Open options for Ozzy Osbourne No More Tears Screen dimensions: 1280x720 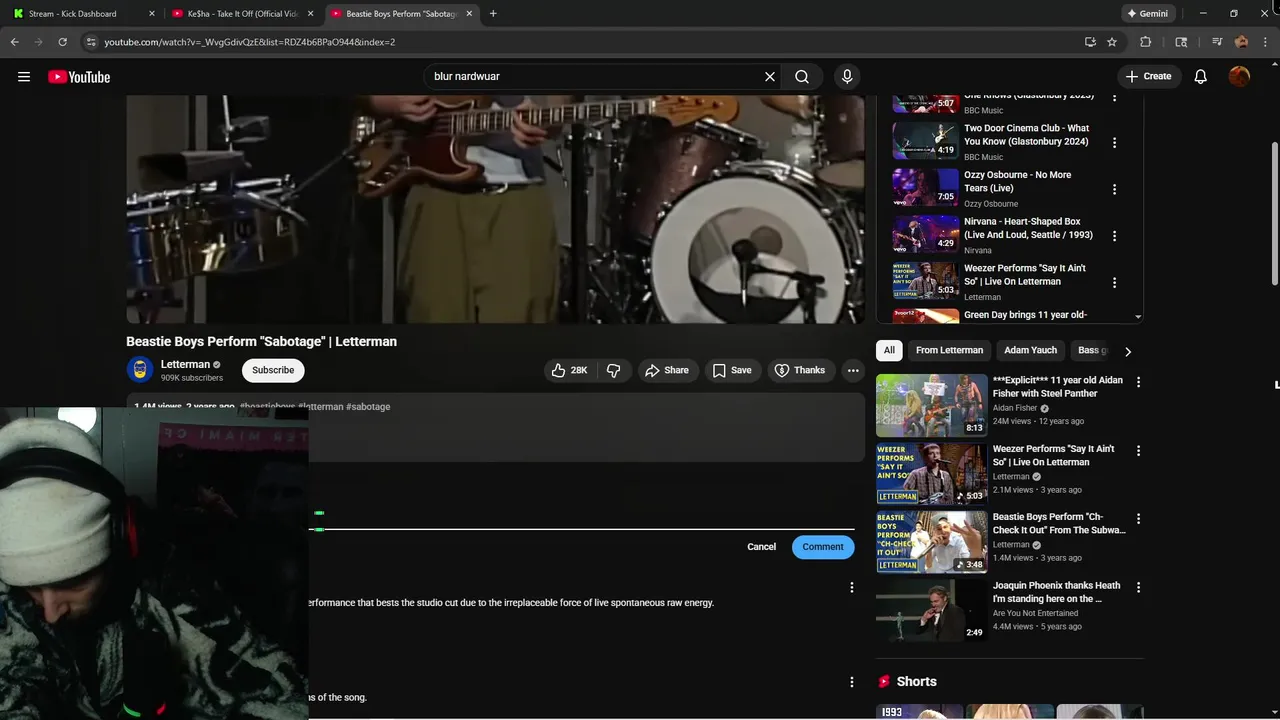[x=1114, y=189]
